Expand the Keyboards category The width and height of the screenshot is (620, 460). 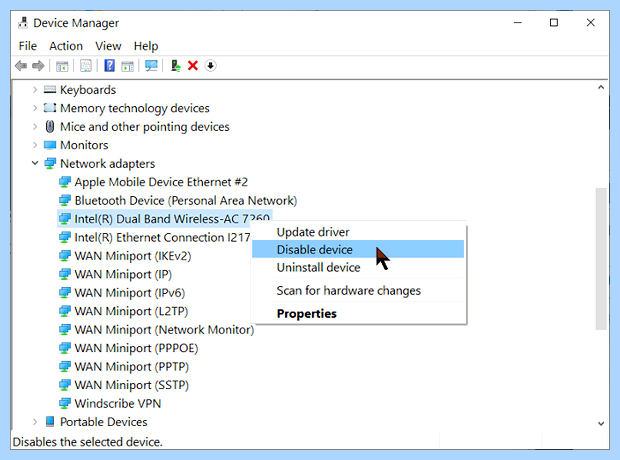35,90
